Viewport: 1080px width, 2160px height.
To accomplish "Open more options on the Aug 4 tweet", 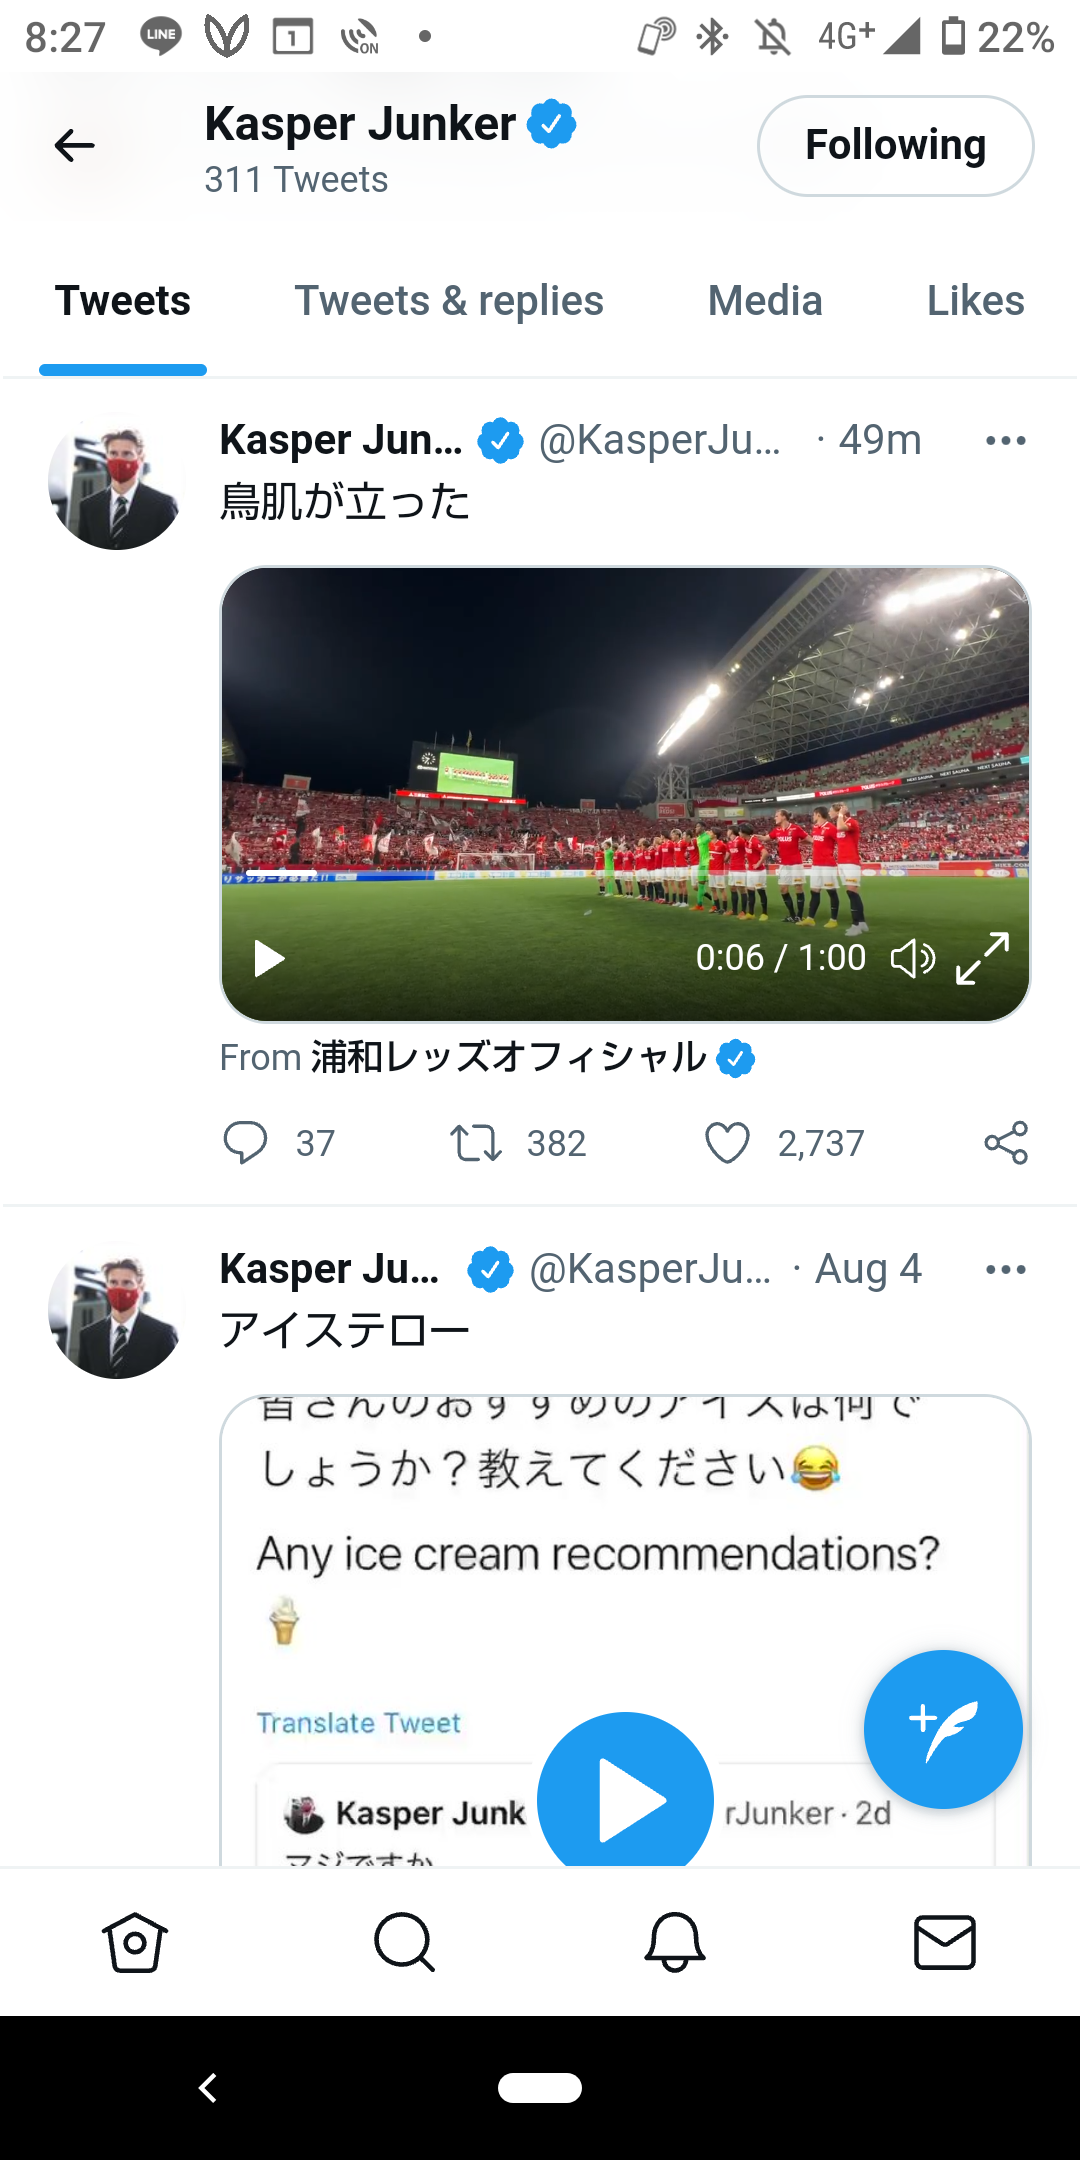I will click(1005, 1270).
